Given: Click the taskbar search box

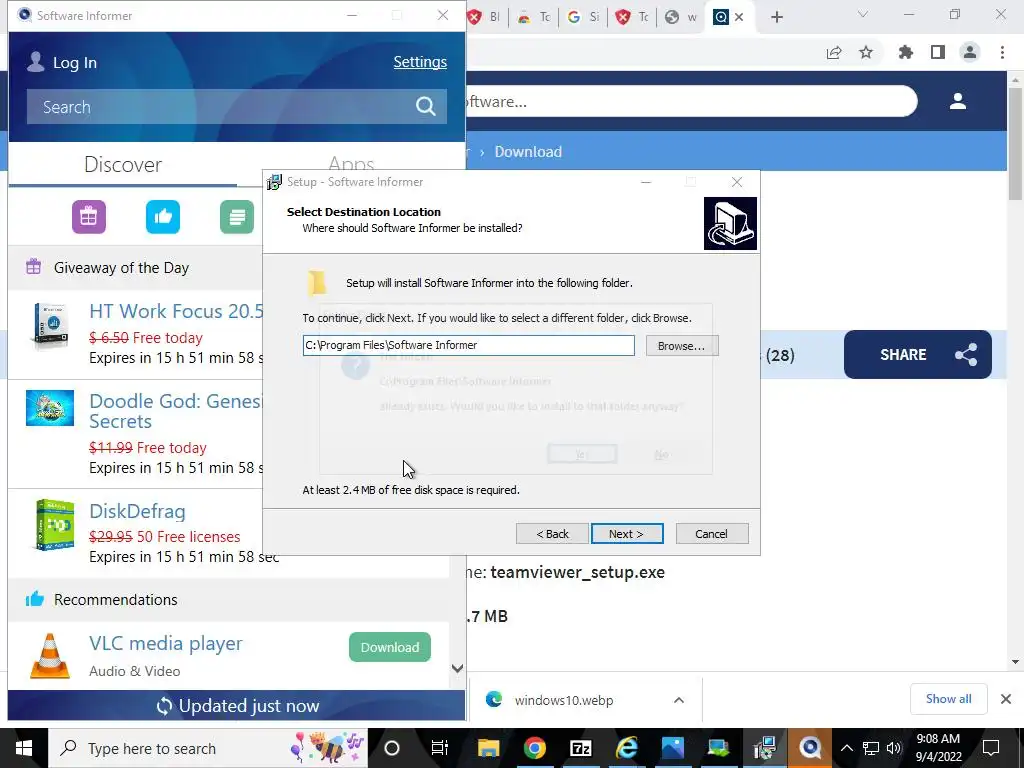Looking at the screenshot, I should (208, 748).
